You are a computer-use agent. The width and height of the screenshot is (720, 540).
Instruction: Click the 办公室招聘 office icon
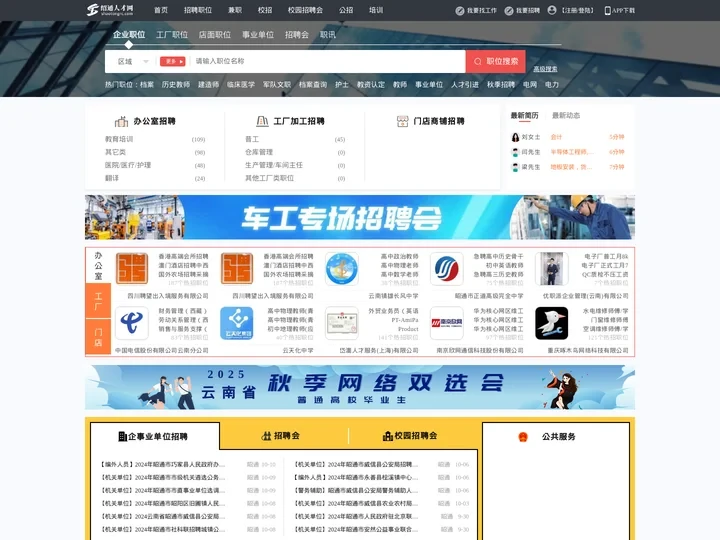click(121, 121)
